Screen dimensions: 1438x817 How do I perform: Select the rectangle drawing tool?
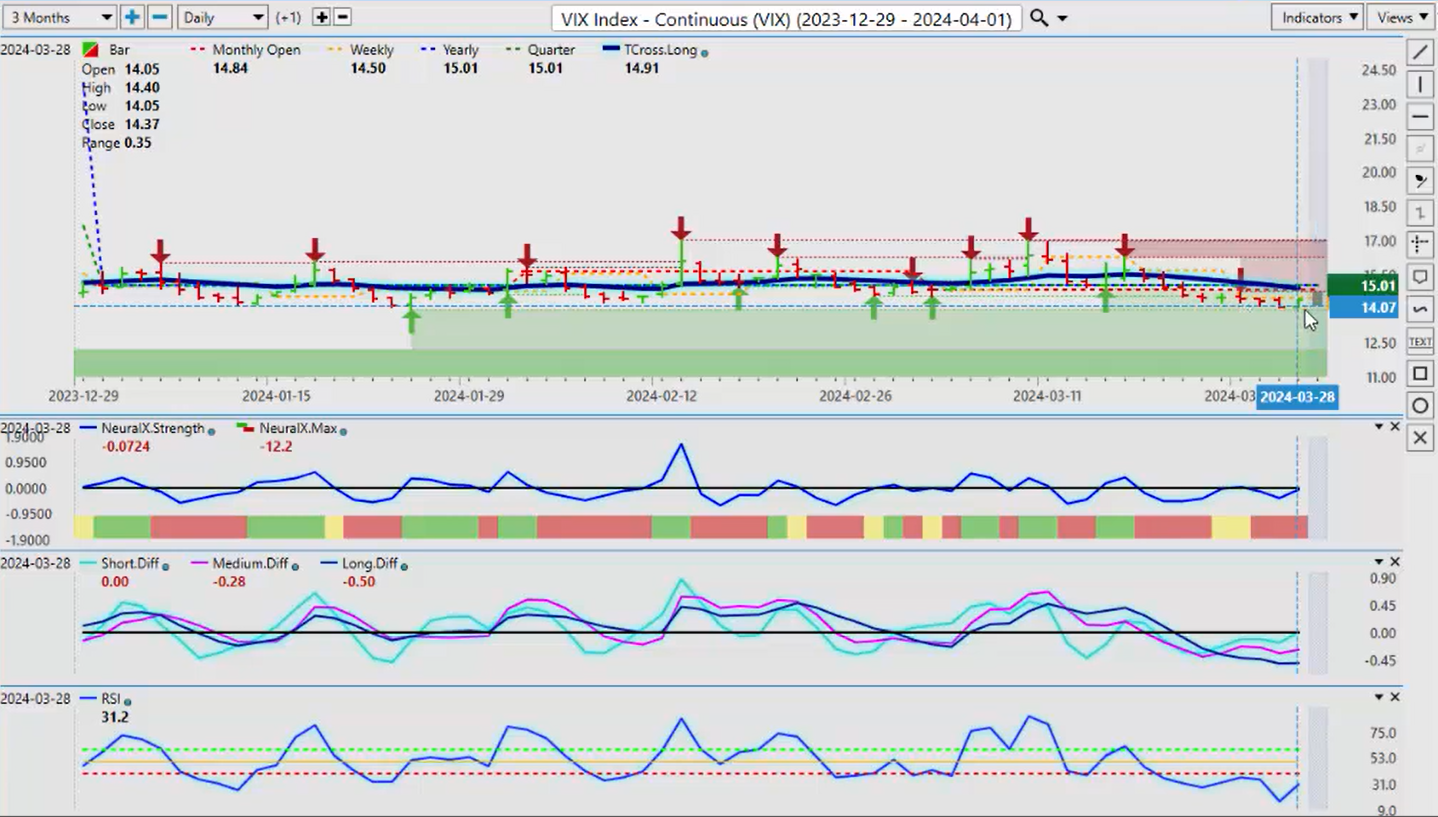[x=1420, y=374]
